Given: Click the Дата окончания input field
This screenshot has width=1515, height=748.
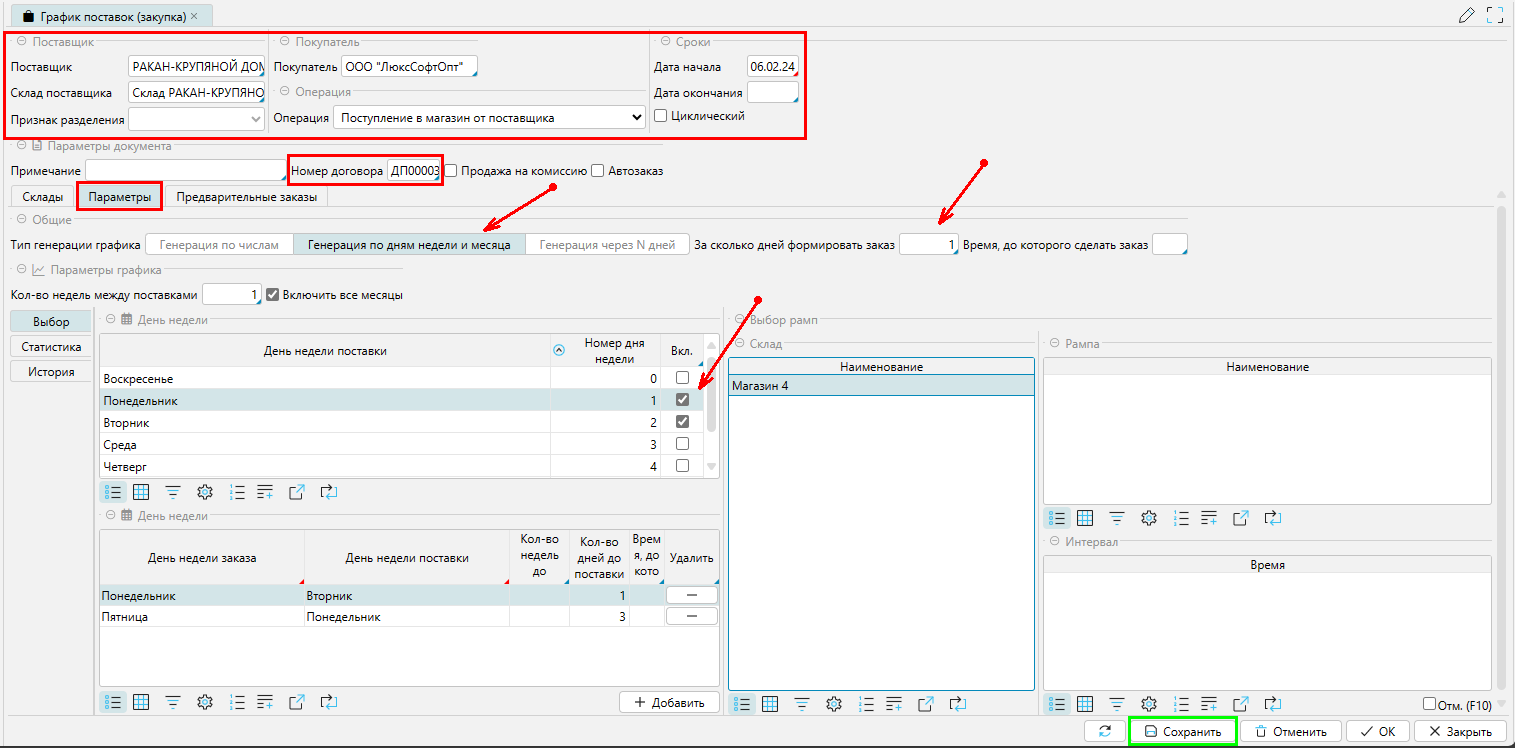Looking at the screenshot, I should coord(771,93).
